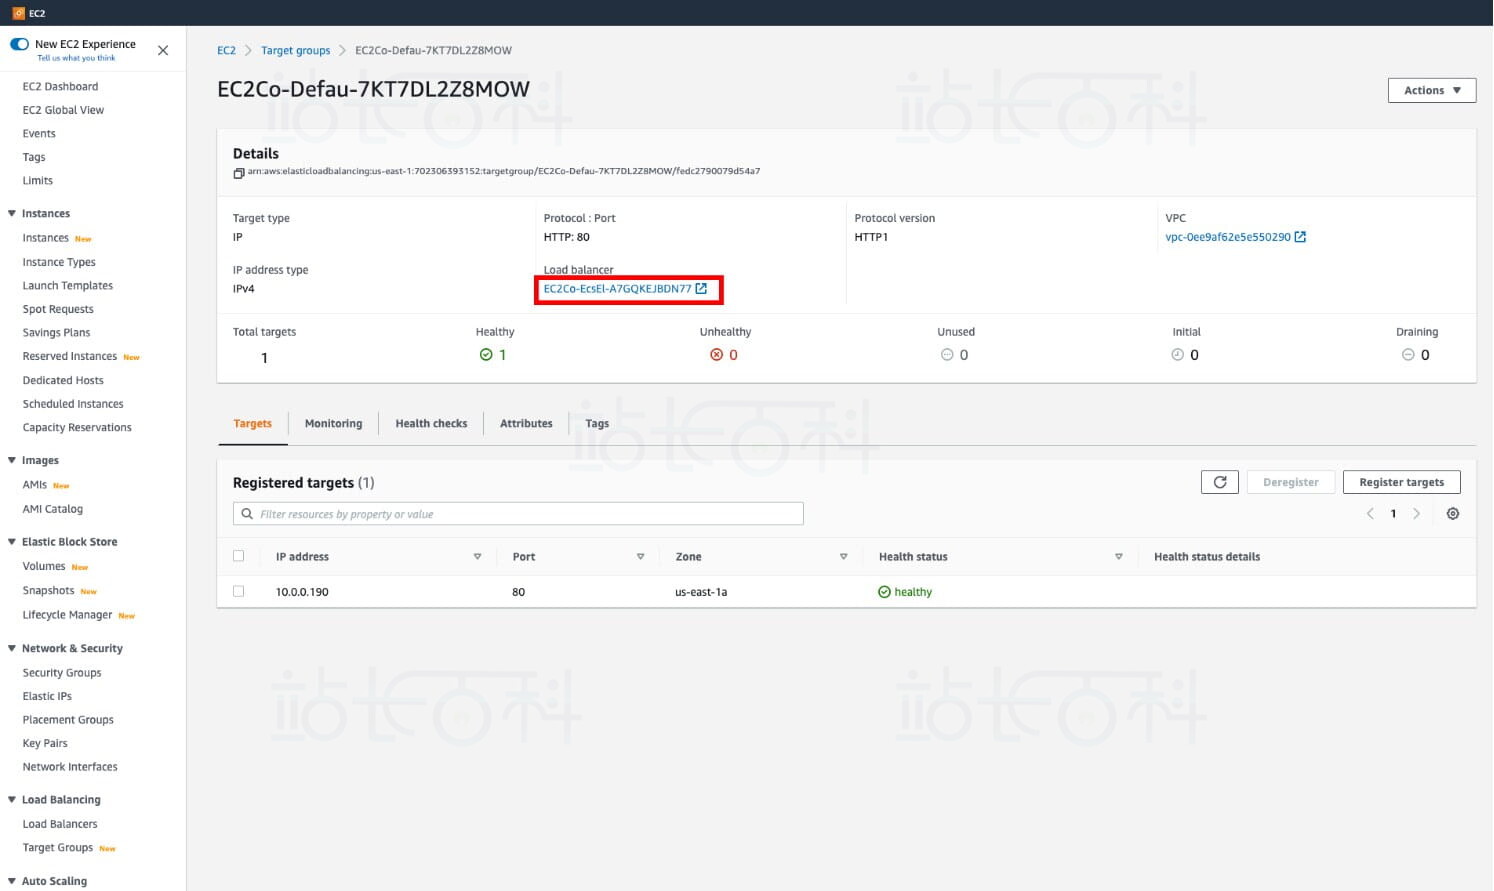Open Elastic IPs in sidebar
Screen dimensions: 1494x891
(x=47, y=696)
